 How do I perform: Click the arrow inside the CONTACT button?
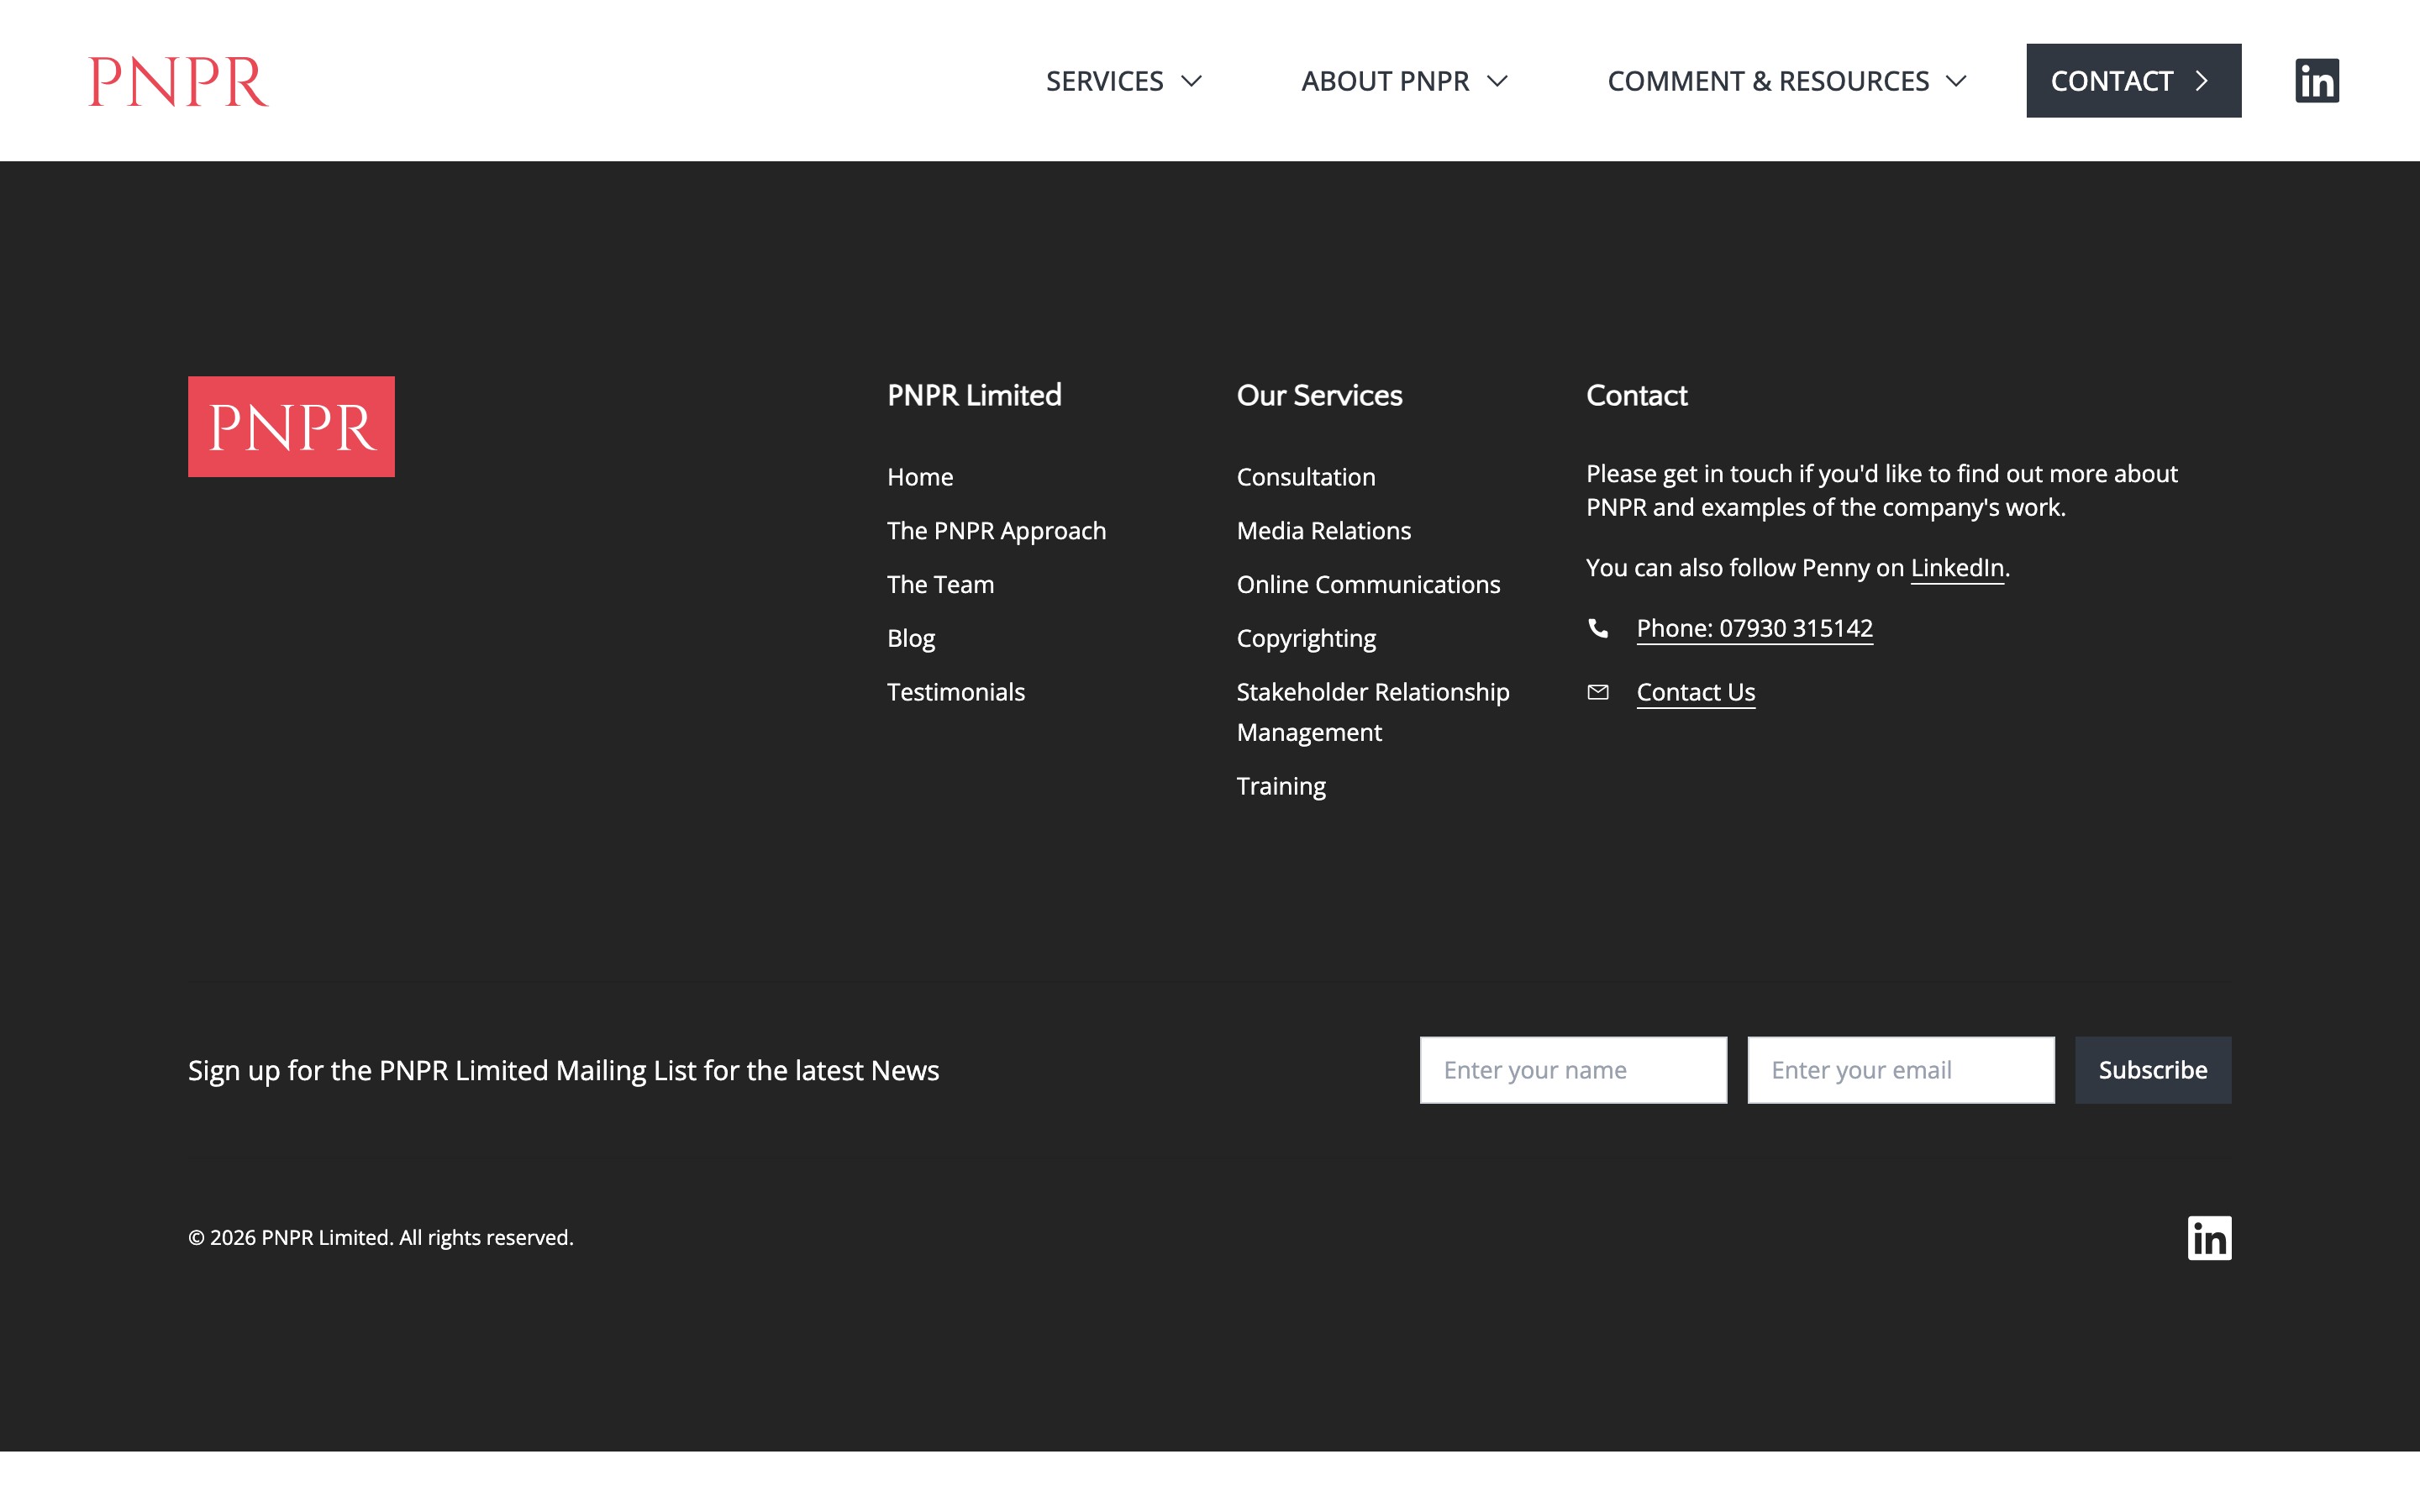(x=2203, y=81)
